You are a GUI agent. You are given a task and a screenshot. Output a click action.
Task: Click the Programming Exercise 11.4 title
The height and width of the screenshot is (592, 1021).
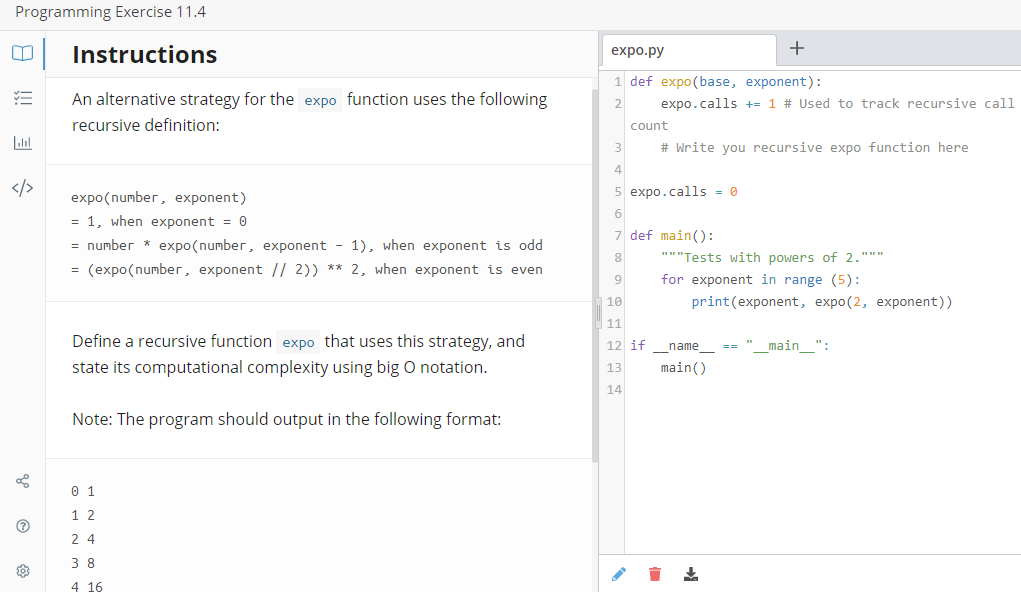[110, 12]
